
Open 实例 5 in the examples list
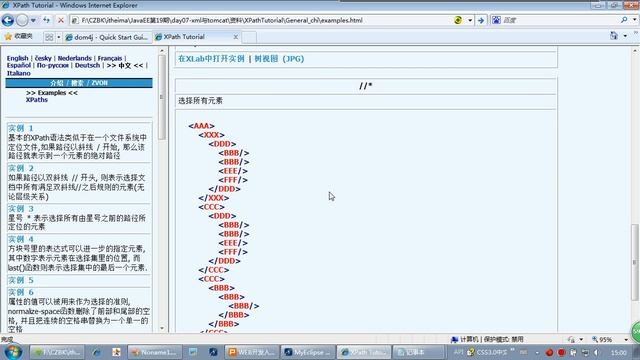pyautogui.click(x=21, y=280)
